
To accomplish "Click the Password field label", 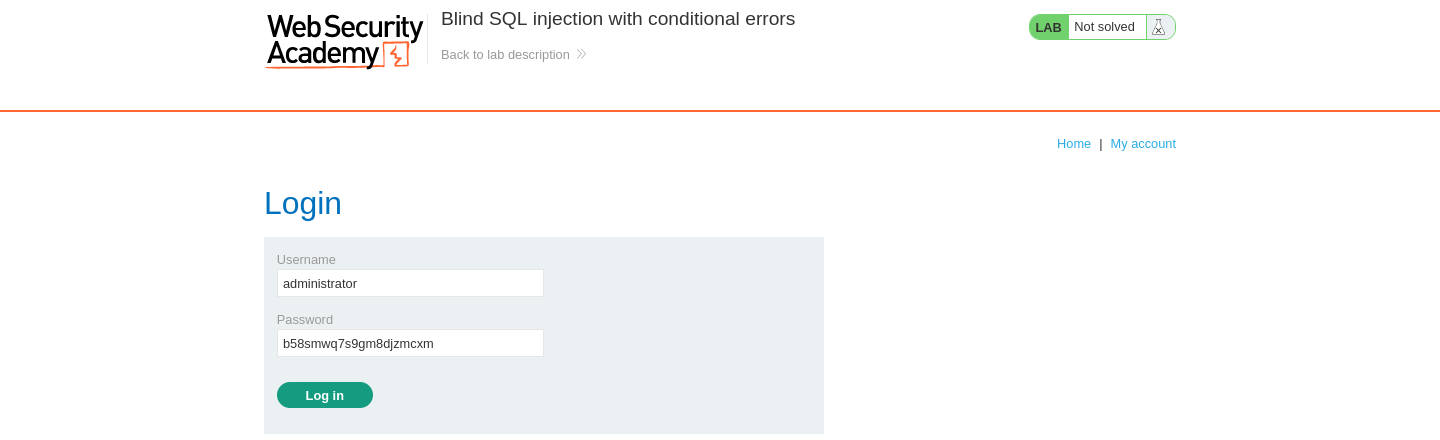I will pyautogui.click(x=305, y=319).
